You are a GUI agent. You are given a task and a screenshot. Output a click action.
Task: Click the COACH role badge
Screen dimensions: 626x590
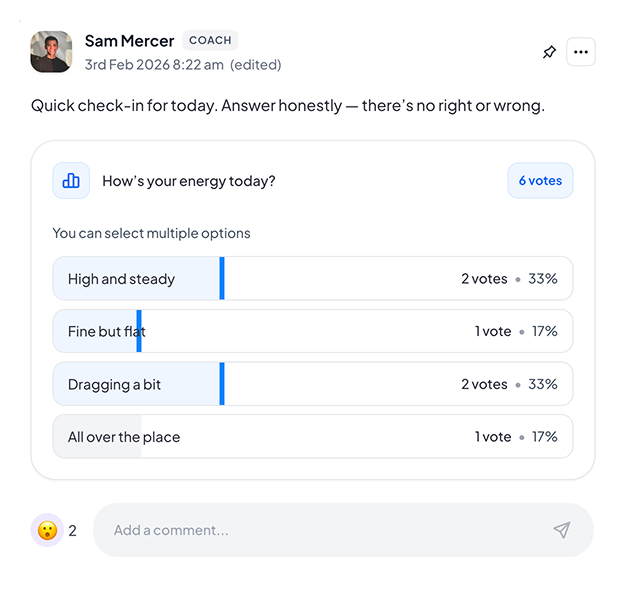pyautogui.click(x=210, y=41)
